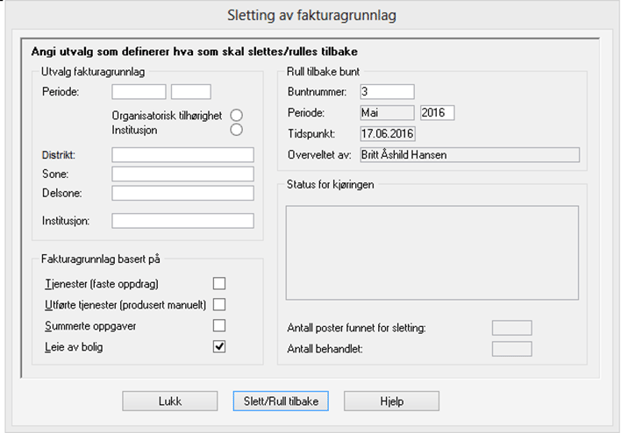621x433 pixels.
Task: Click the first Periode field under Utvalg fakturagrunnlag
Action: tap(139, 93)
